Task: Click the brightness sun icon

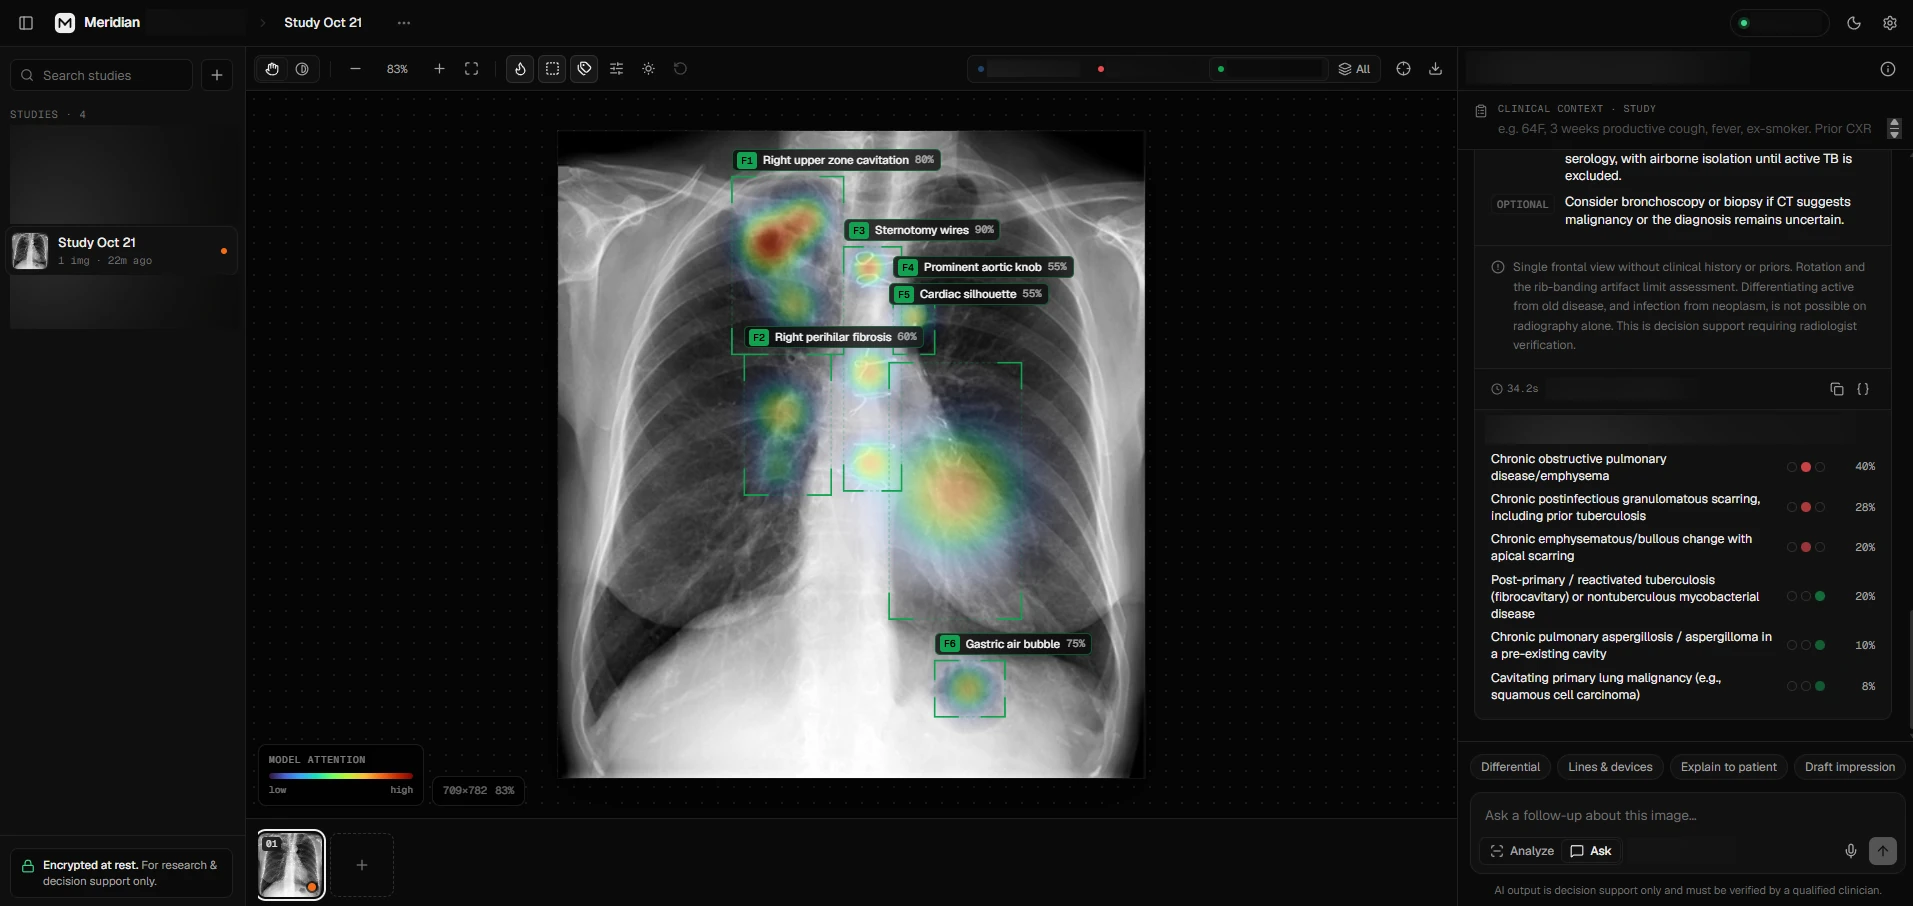Action: [x=648, y=69]
